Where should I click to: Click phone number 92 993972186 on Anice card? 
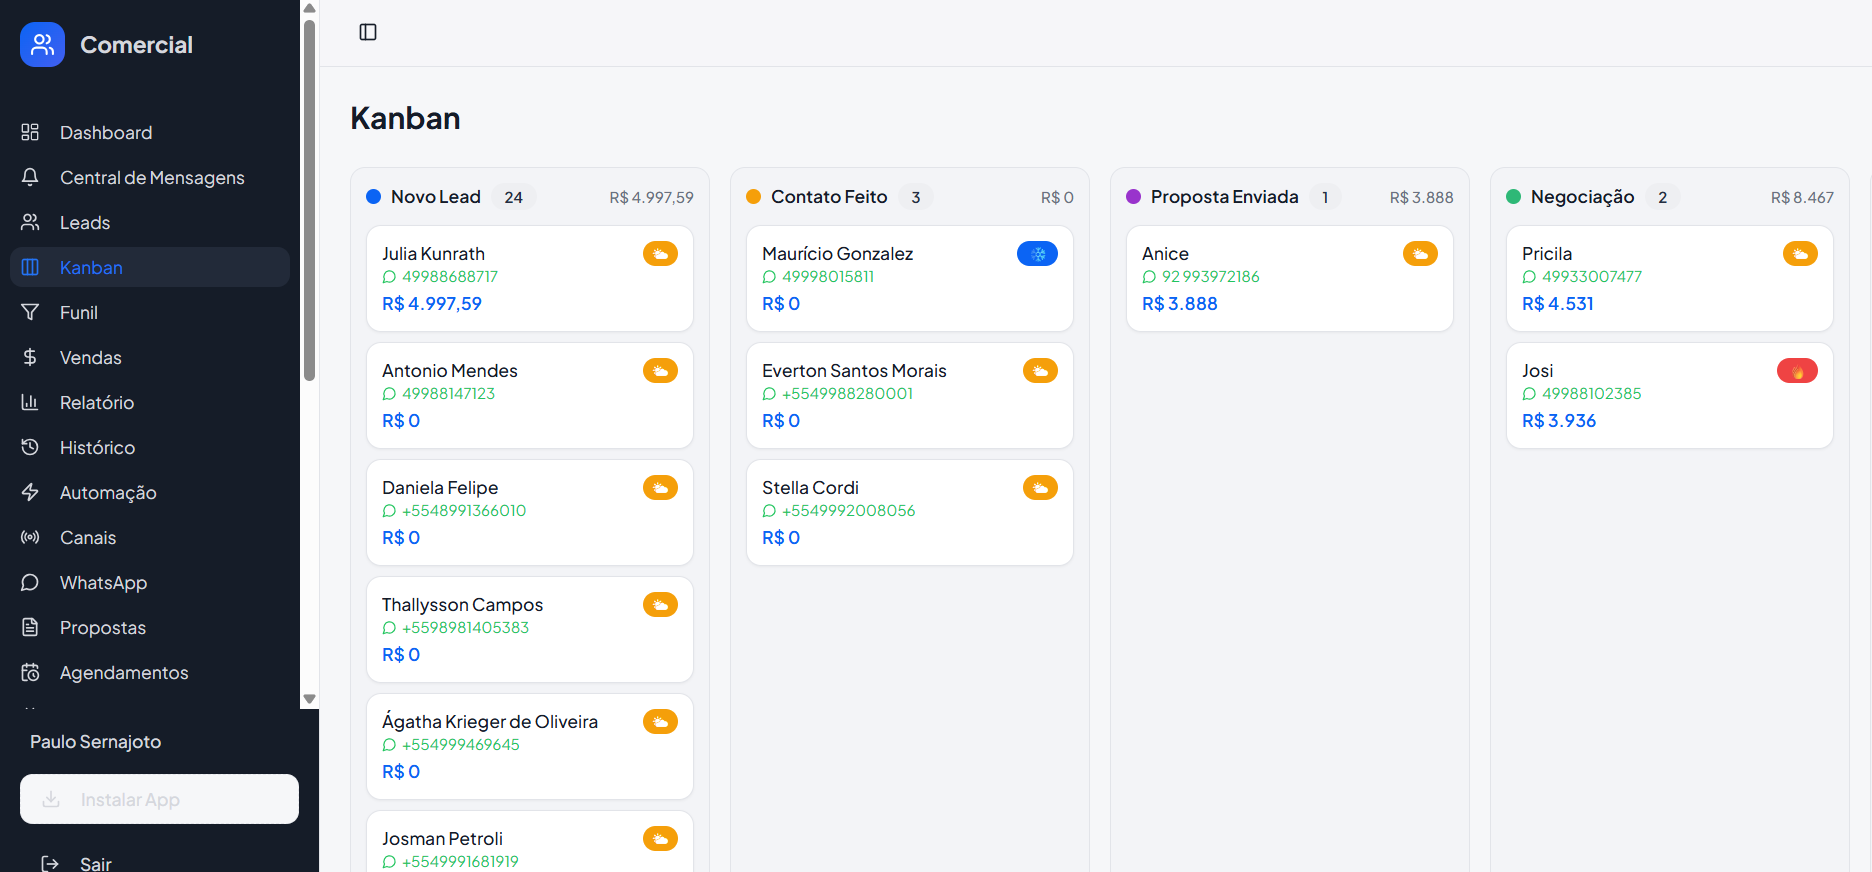(1210, 277)
